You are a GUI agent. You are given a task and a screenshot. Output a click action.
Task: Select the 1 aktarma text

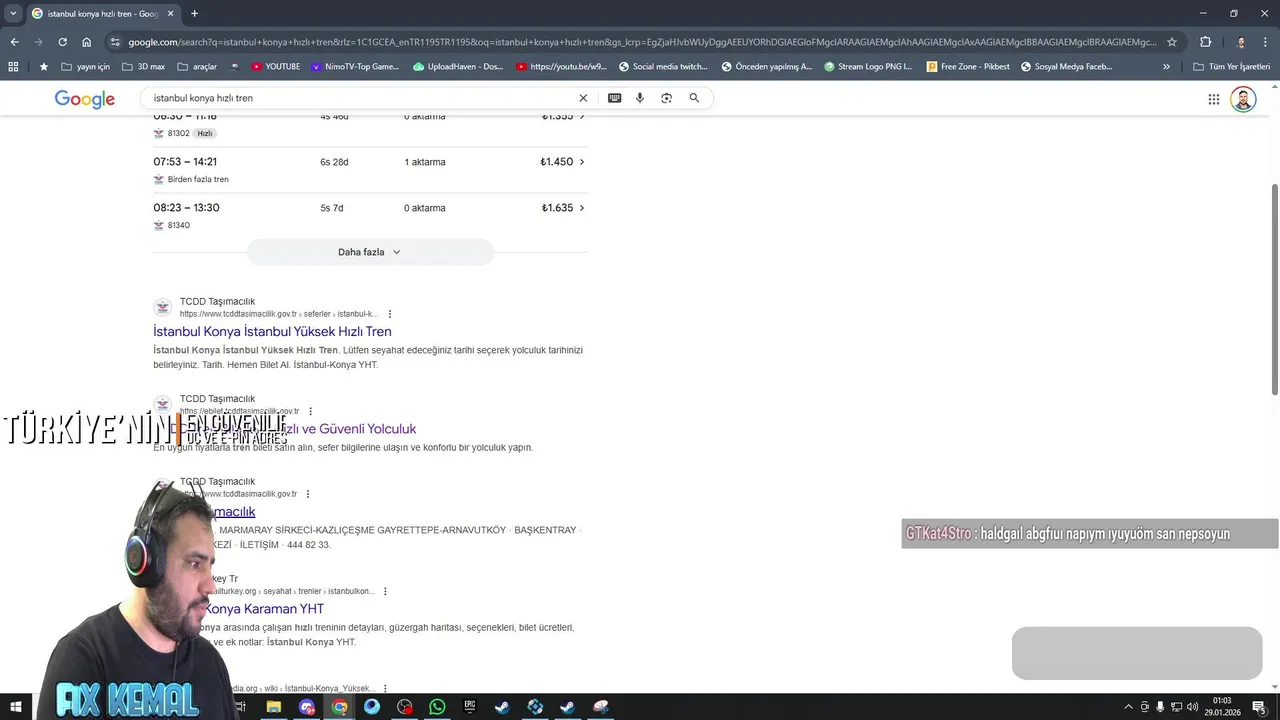[x=425, y=162]
